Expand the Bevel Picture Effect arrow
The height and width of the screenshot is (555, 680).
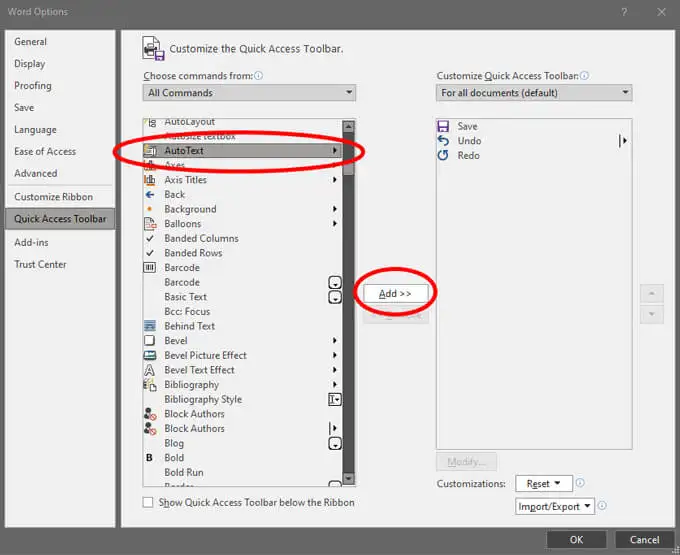[x=334, y=355]
